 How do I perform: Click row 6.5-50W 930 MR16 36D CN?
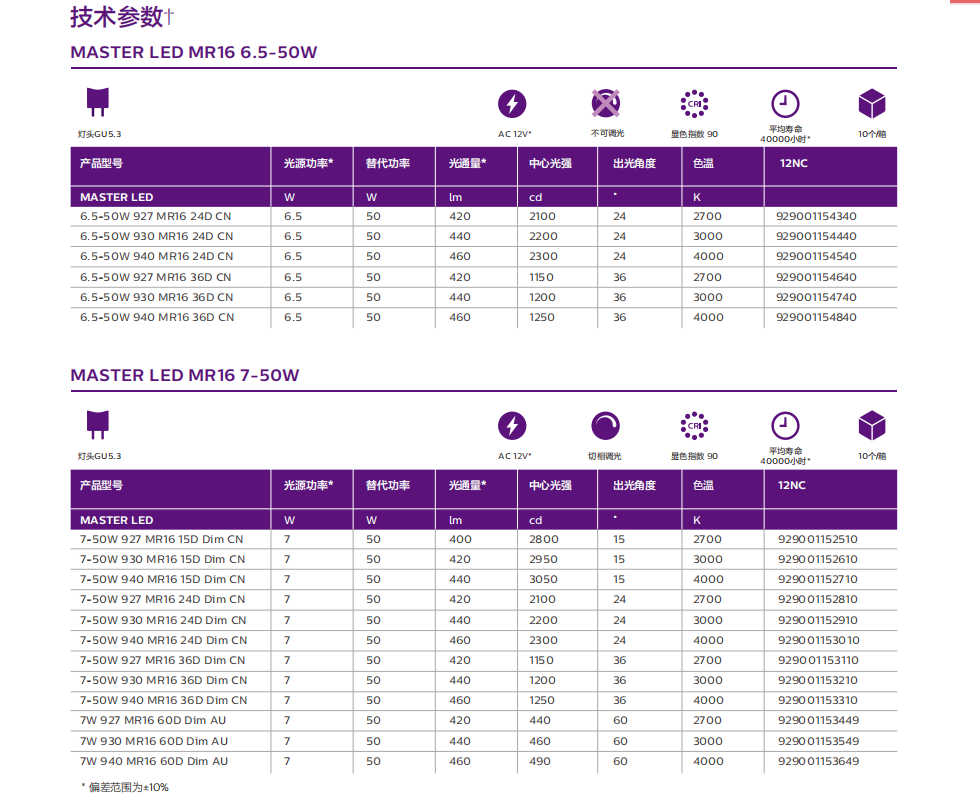[484, 297]
